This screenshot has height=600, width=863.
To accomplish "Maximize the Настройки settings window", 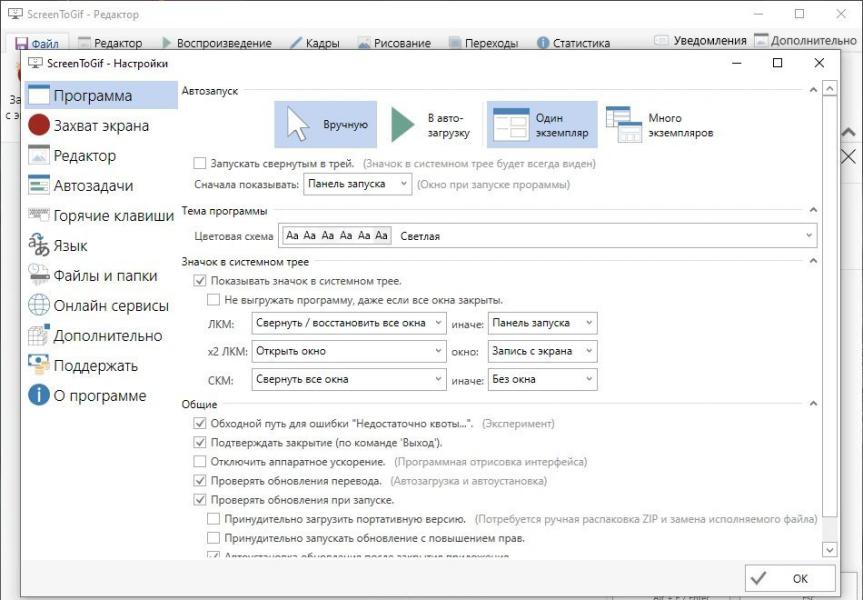I will coord(777,63).
